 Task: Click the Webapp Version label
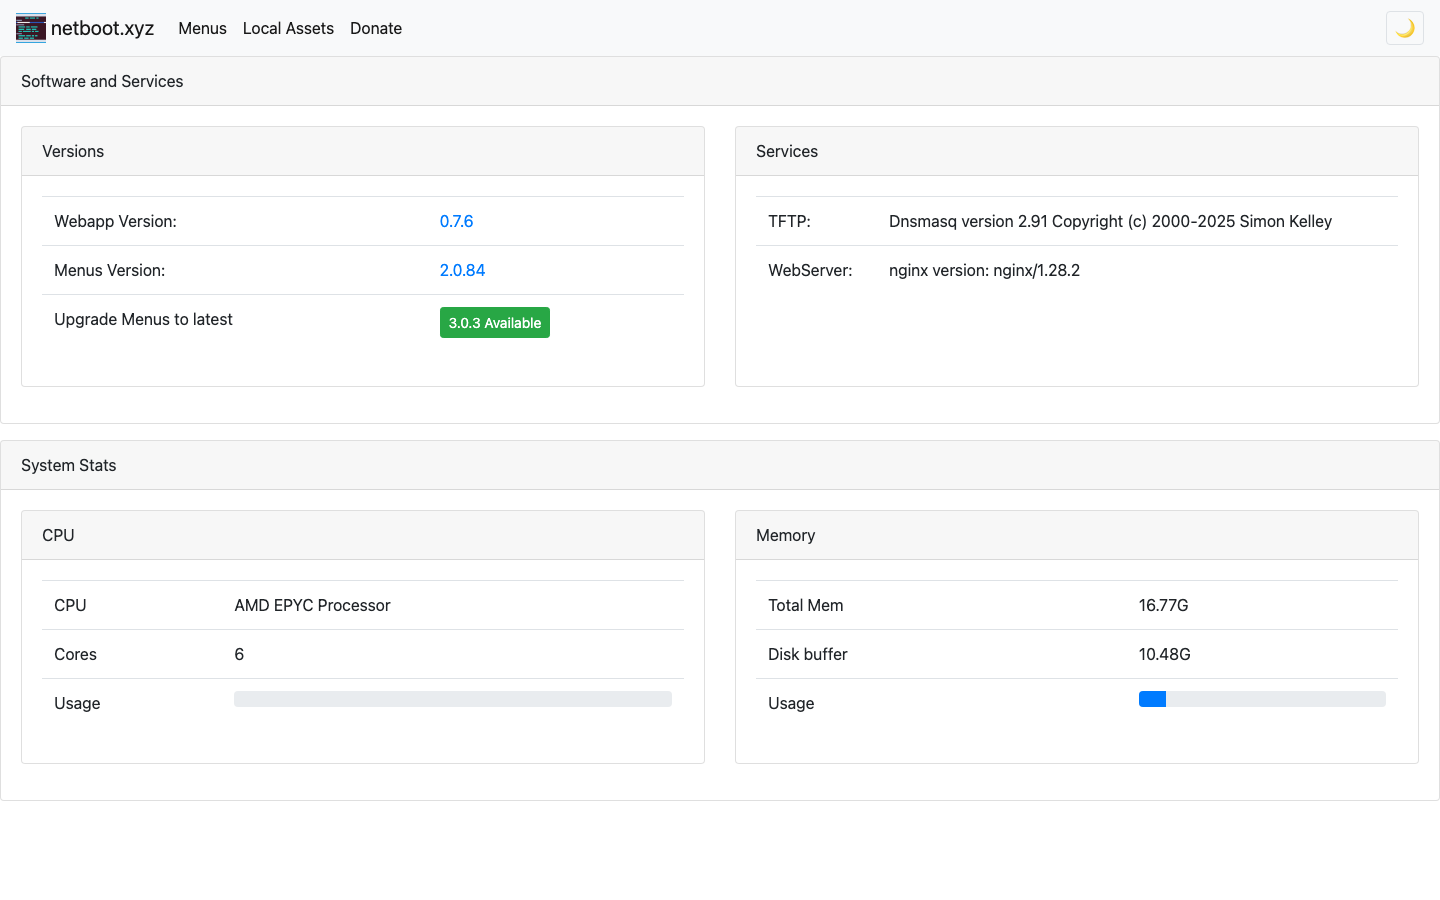click(115, 221)
